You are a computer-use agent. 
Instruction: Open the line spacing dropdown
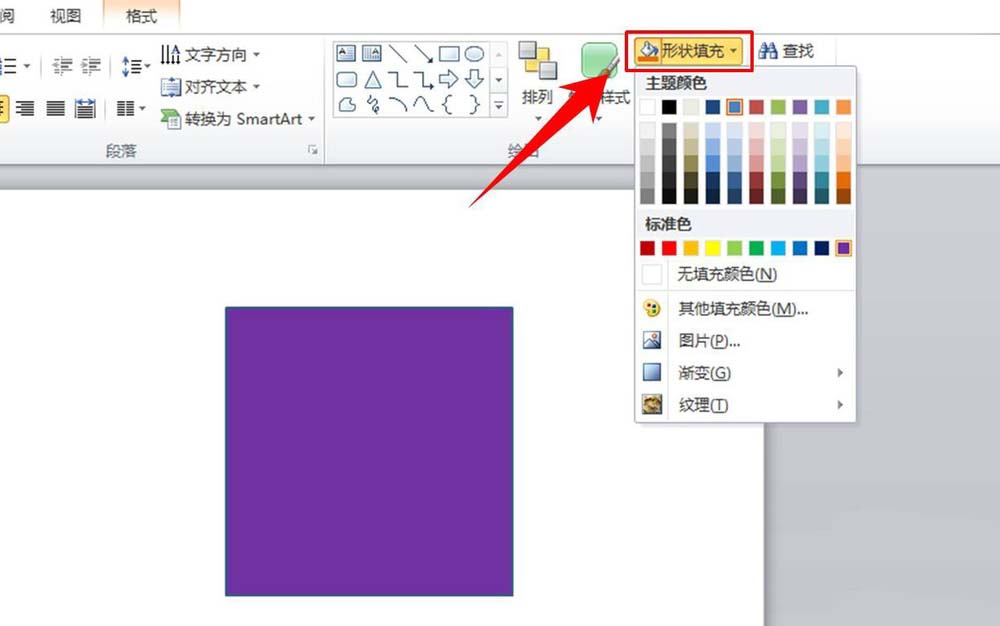pyautogui.click(x=136, y=66)
